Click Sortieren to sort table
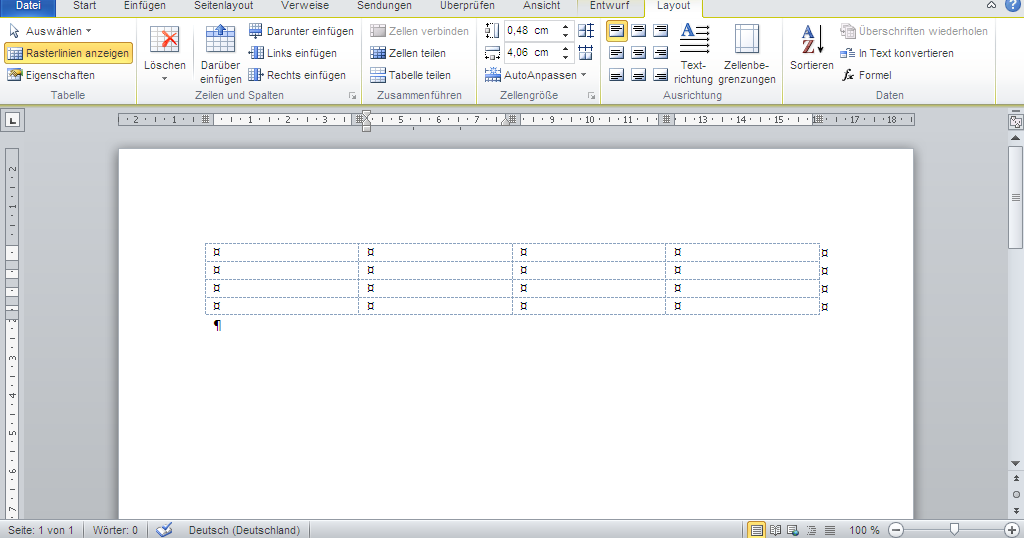The width and height of the screenshot is (1024, 538). tap(812, 48)
